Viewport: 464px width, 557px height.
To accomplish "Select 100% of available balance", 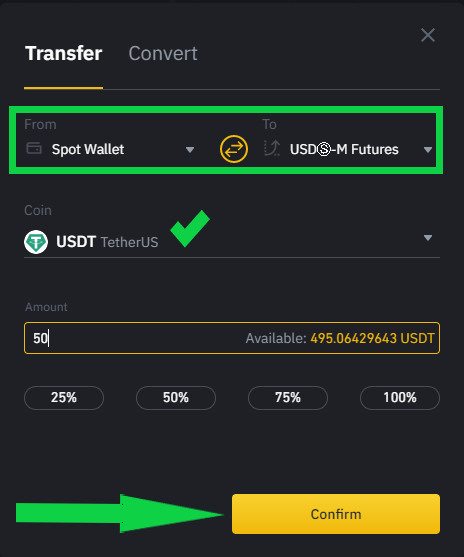I will coord(400,398).
